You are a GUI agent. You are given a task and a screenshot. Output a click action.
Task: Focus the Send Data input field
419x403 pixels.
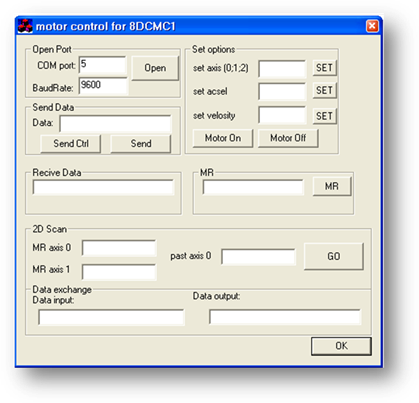point(116,124)
